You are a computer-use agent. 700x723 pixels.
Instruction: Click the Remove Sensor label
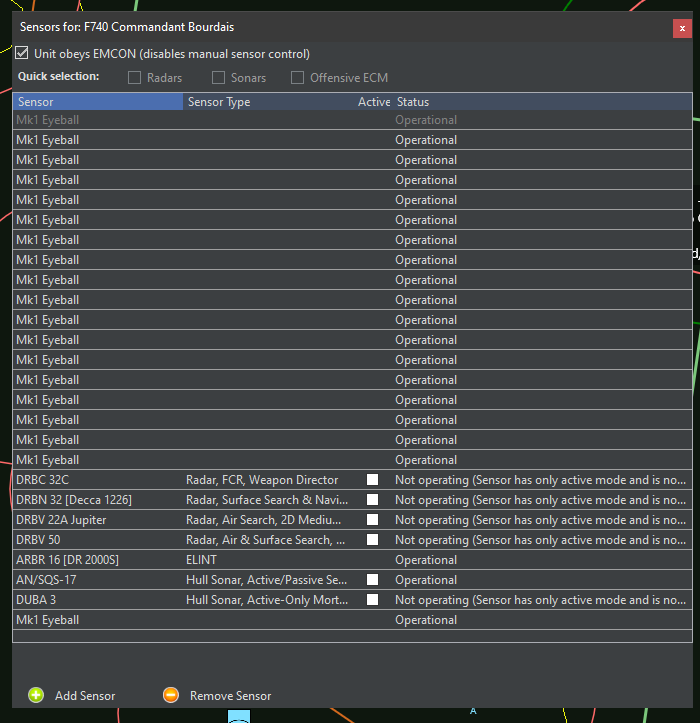(231, 695)
